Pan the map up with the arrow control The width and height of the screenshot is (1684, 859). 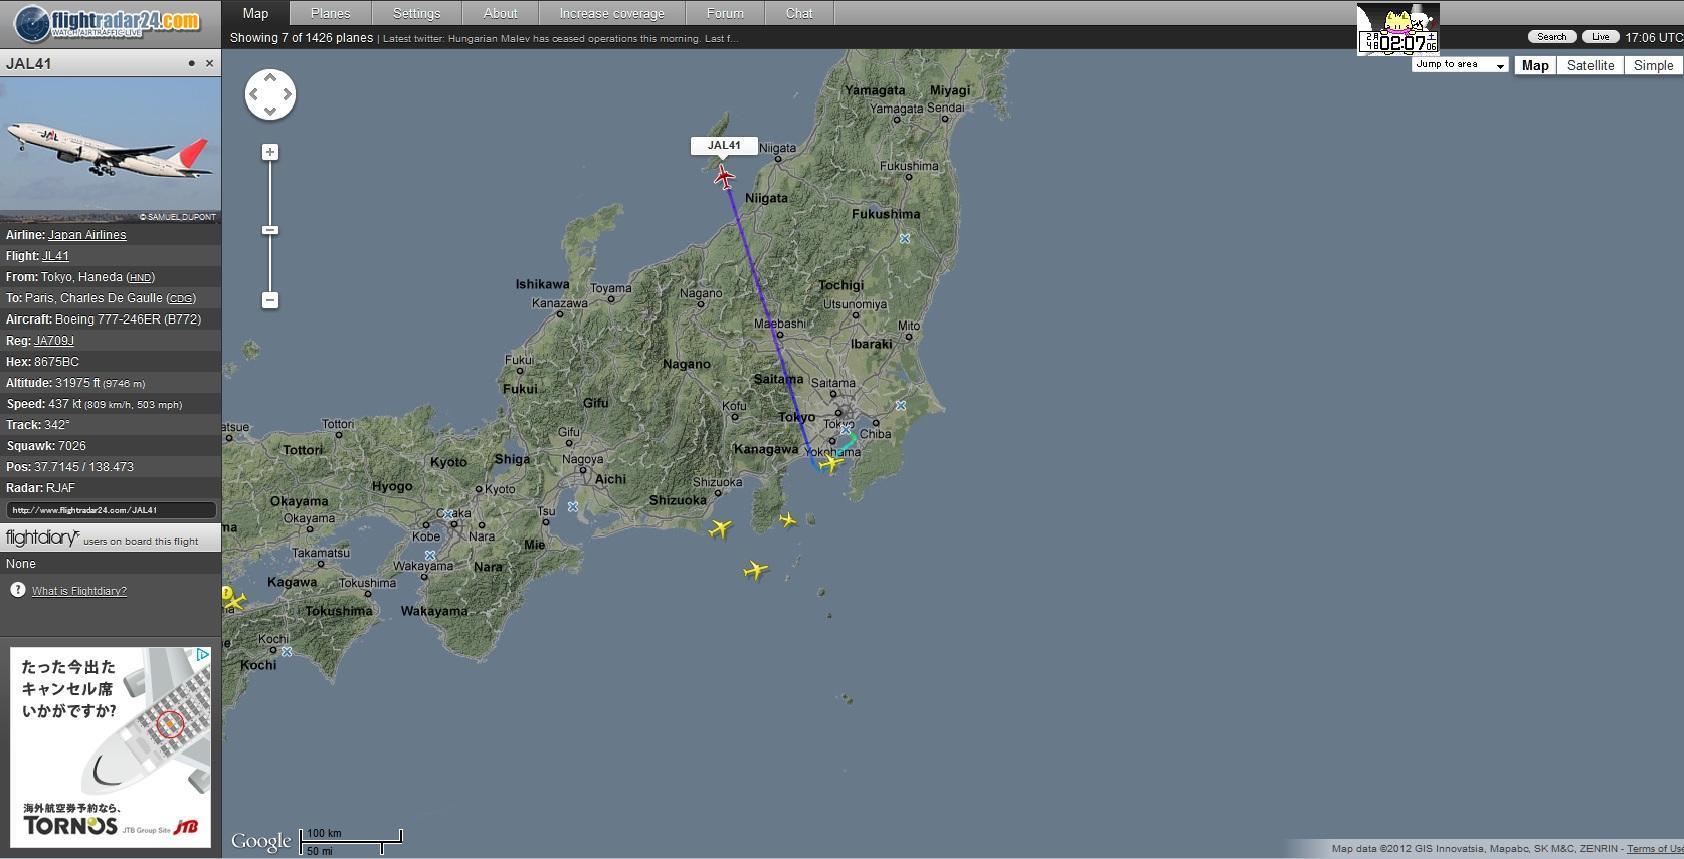click(x=270, y=77)
